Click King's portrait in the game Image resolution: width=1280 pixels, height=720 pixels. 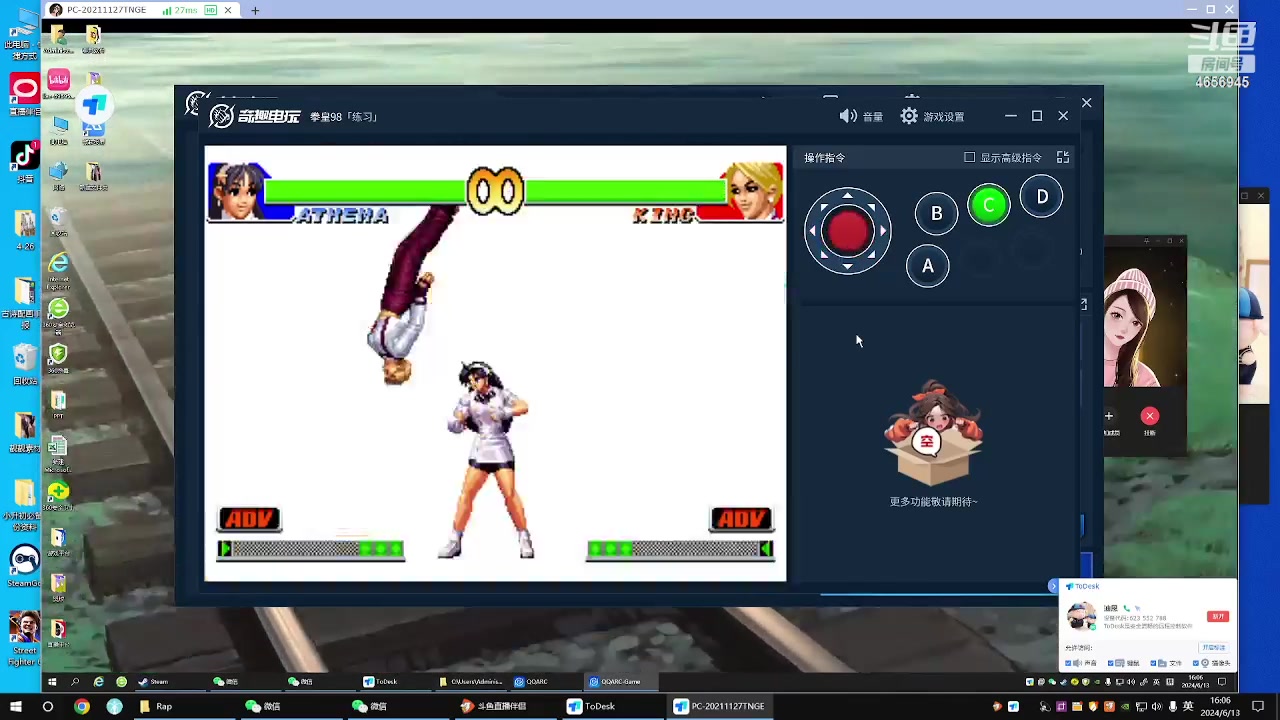754,190
